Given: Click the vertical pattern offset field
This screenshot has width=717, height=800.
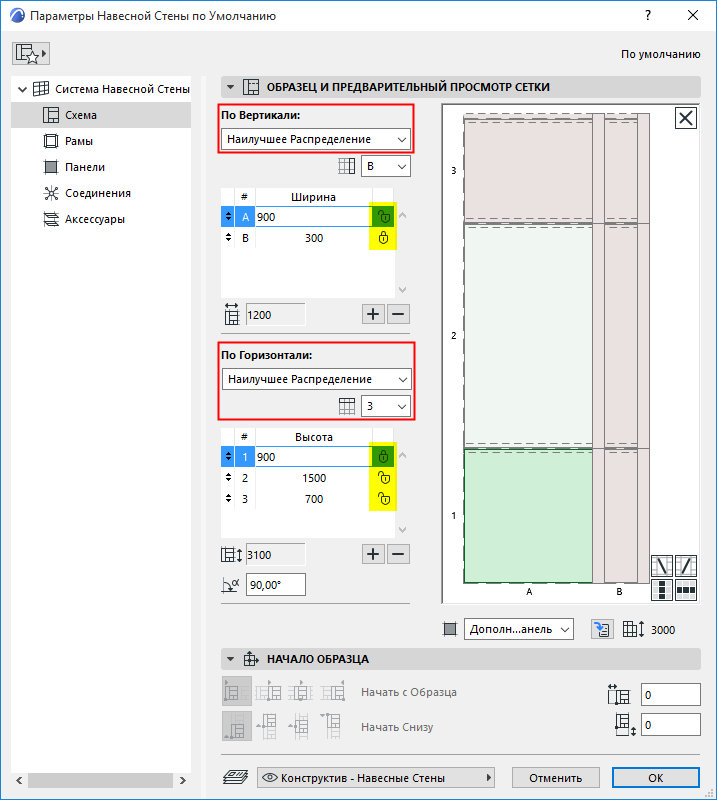Looking at the screenshot, I should click(671, 725).
